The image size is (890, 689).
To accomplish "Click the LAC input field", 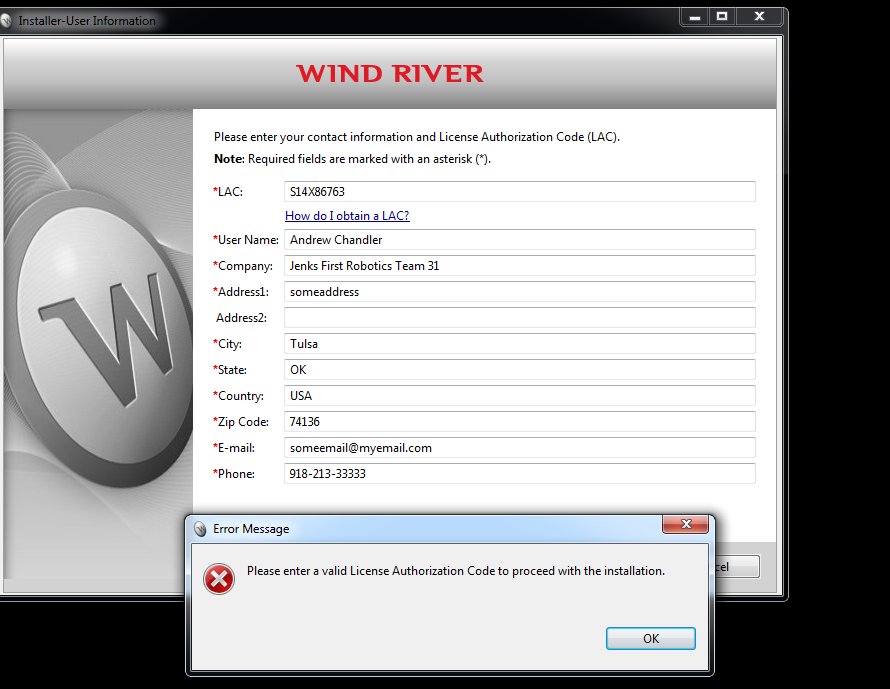I will pyautogui.click(x=520, y=192).
